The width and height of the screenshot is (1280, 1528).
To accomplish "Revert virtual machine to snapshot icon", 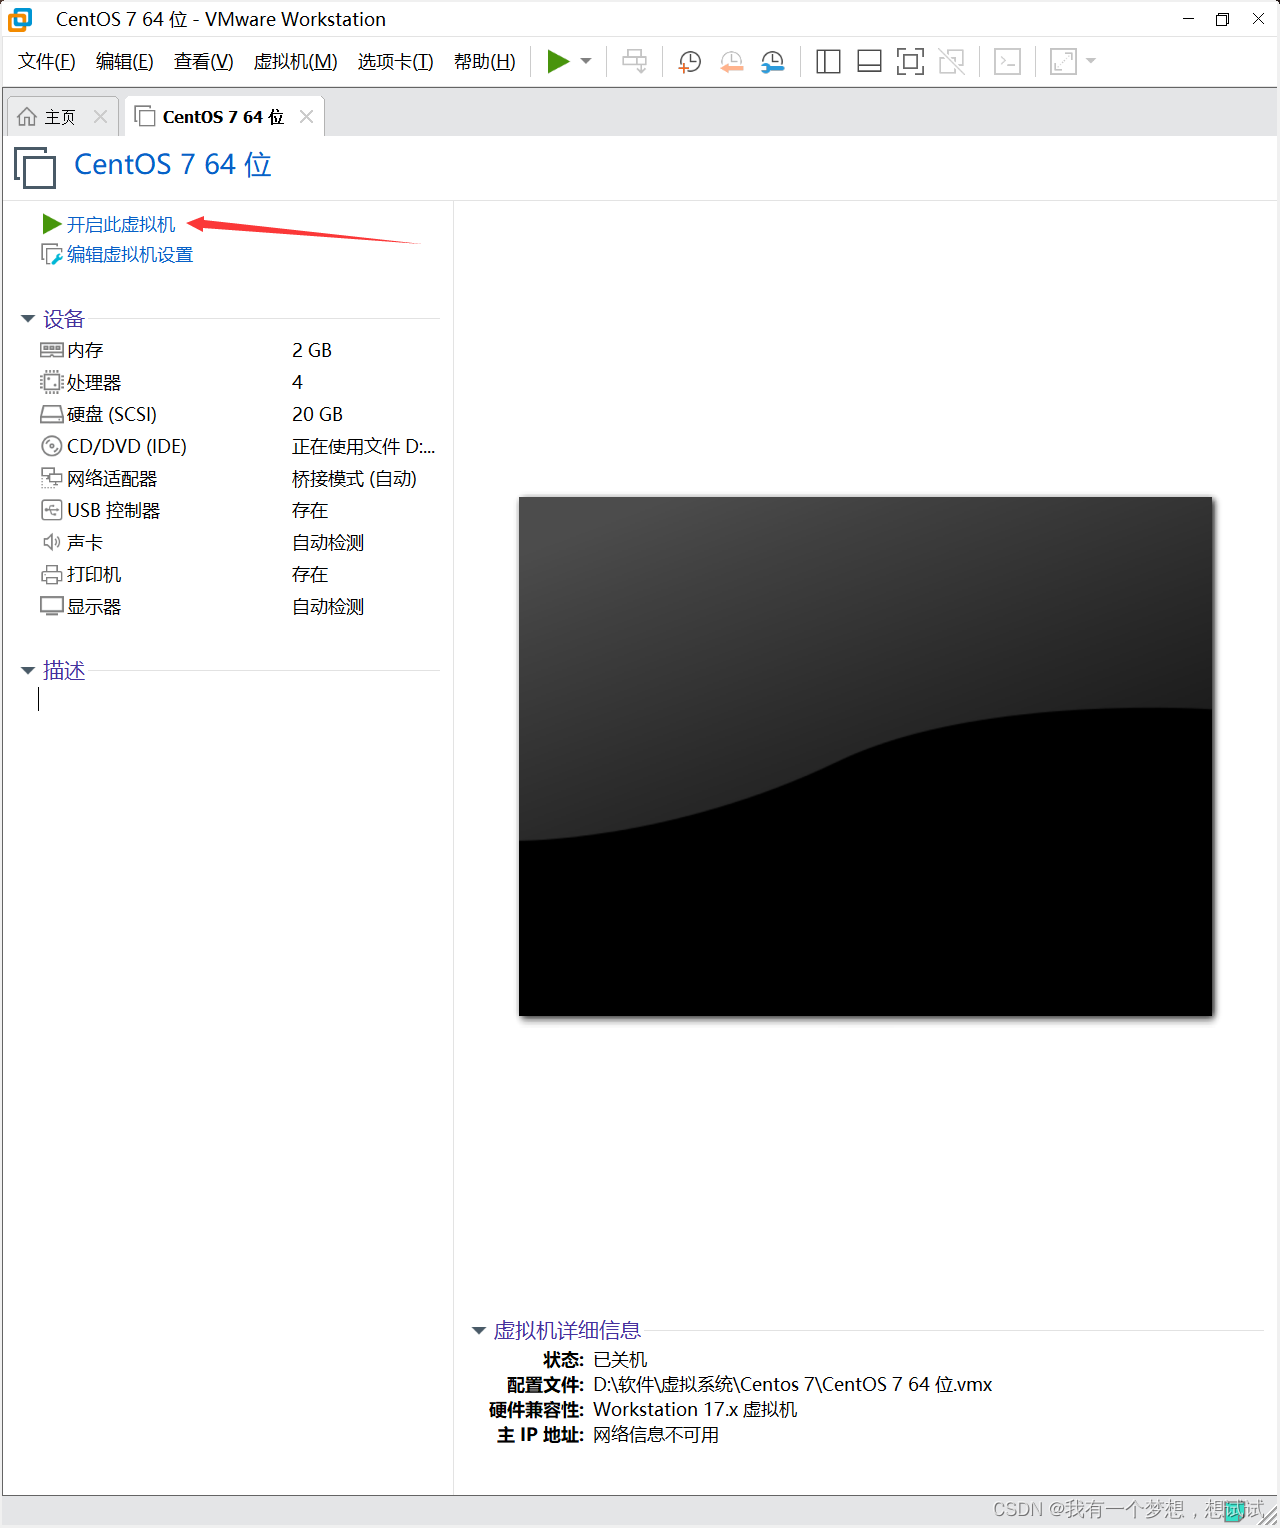I will tap(732, 62).
